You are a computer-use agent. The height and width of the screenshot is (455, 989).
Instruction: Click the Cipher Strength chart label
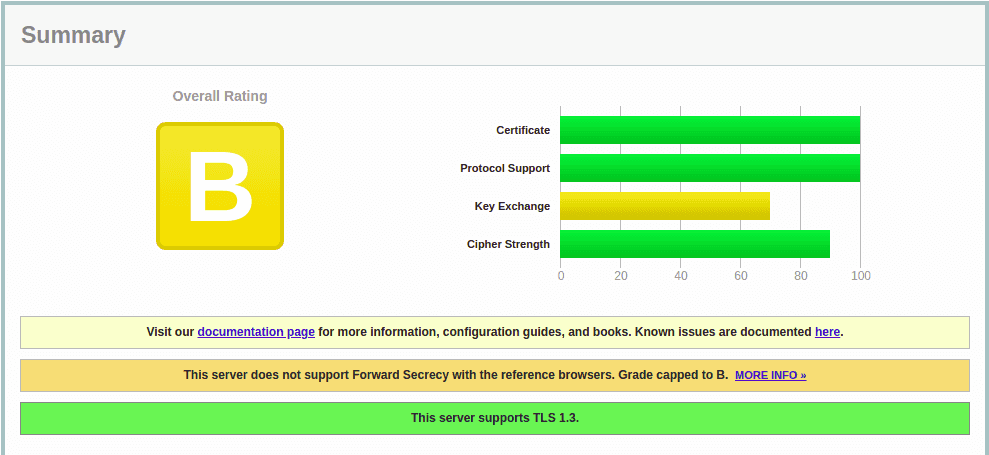(508, 244)
